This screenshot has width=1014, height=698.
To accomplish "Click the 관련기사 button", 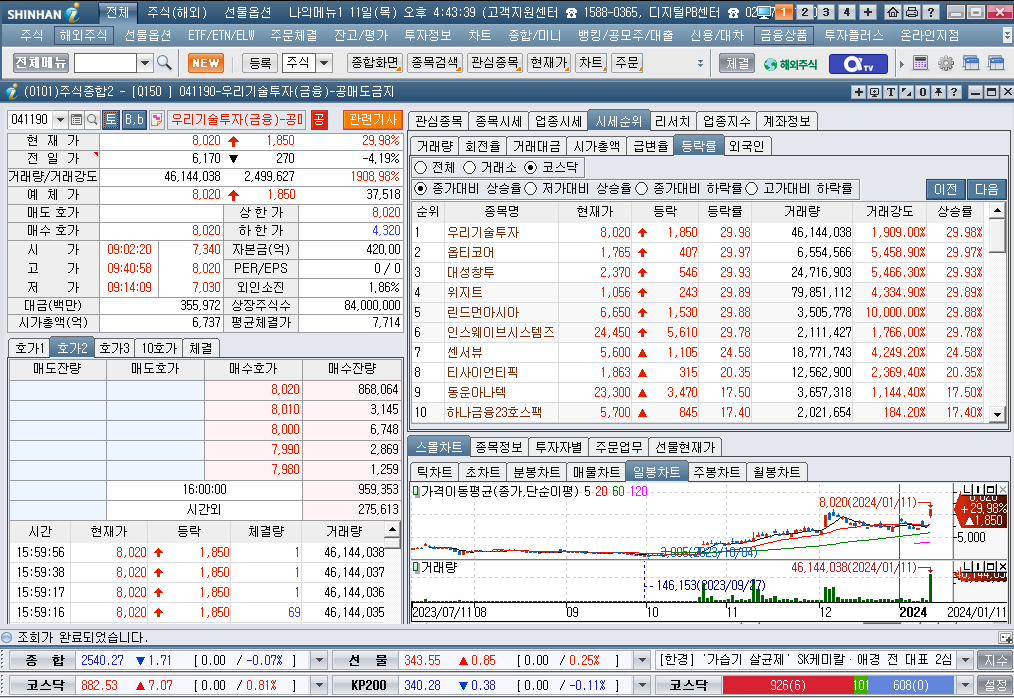I will coord(373,120).
